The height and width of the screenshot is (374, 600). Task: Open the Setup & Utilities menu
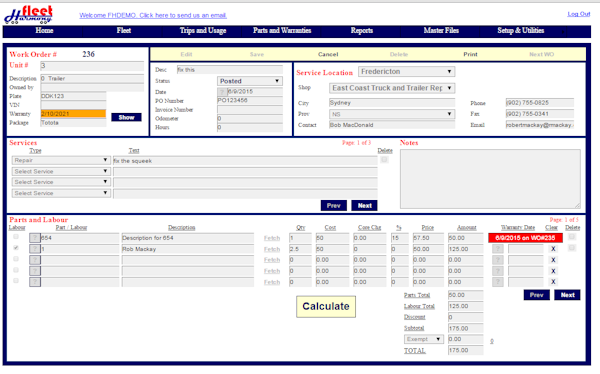(x=520, y=31)
